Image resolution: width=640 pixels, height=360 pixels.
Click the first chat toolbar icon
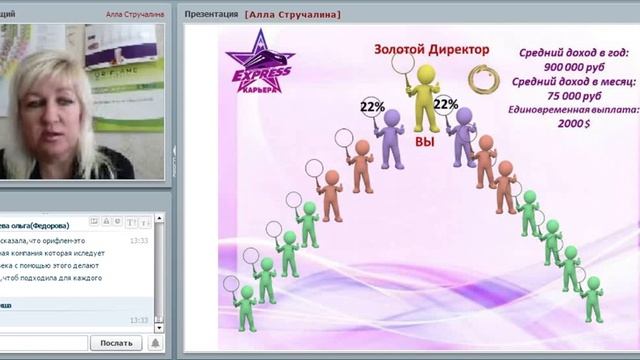(x=94, y=221)
